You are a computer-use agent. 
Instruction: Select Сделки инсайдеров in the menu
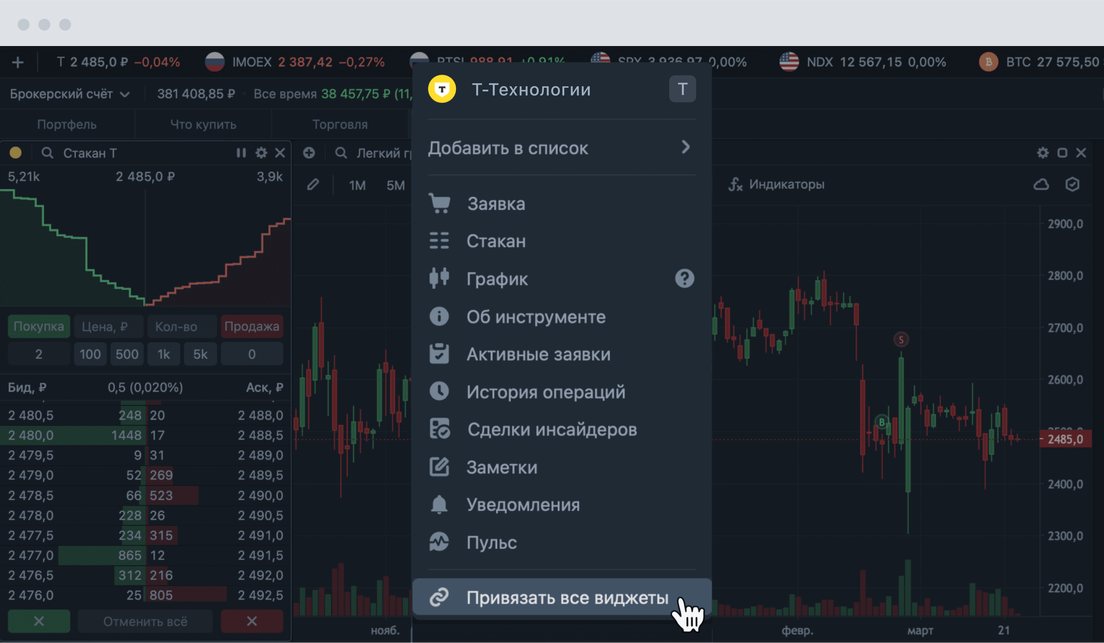[561, 430]
